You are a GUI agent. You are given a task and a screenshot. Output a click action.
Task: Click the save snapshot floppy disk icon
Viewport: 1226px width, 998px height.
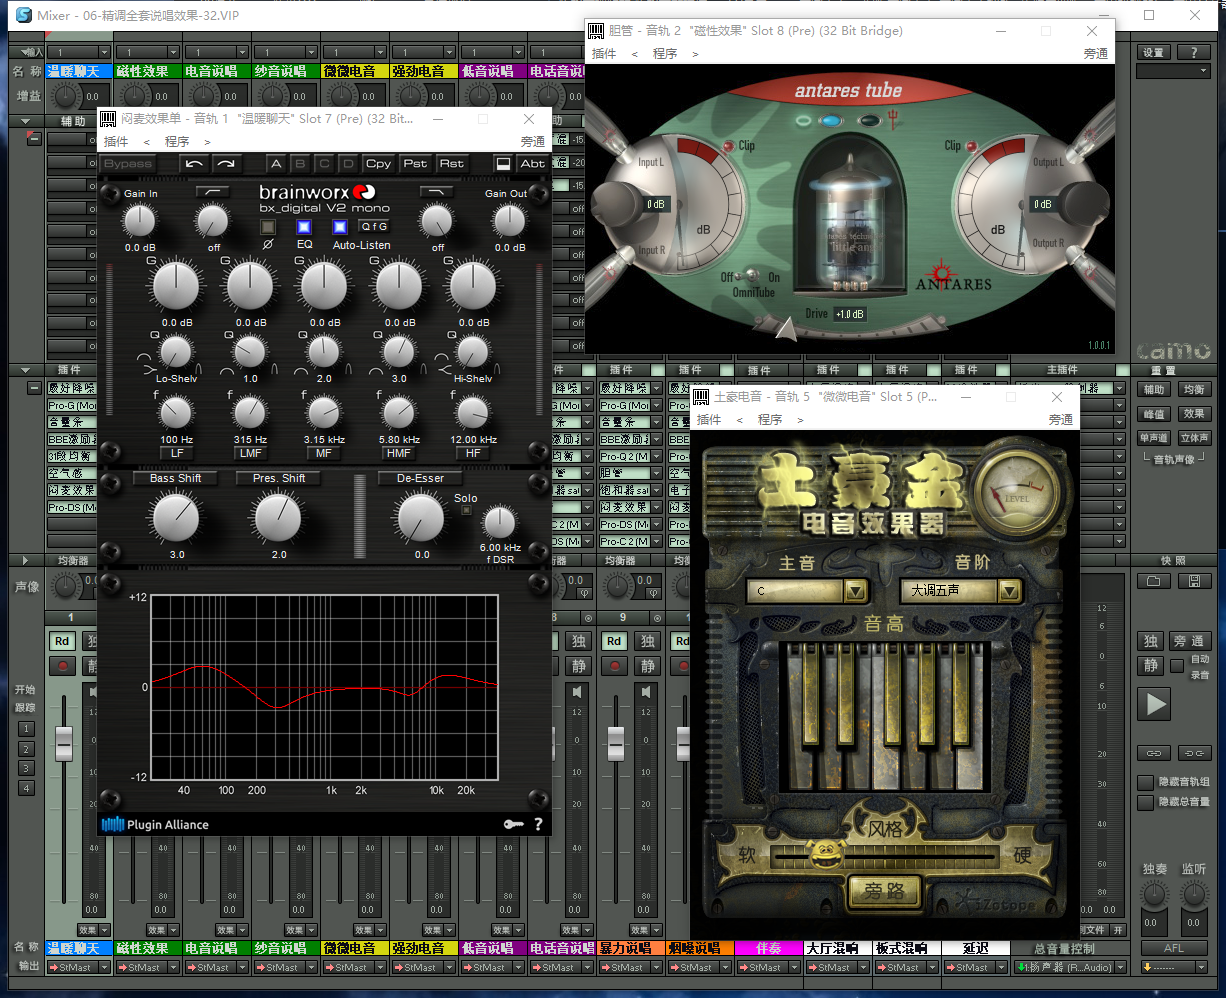point(1193,581)
